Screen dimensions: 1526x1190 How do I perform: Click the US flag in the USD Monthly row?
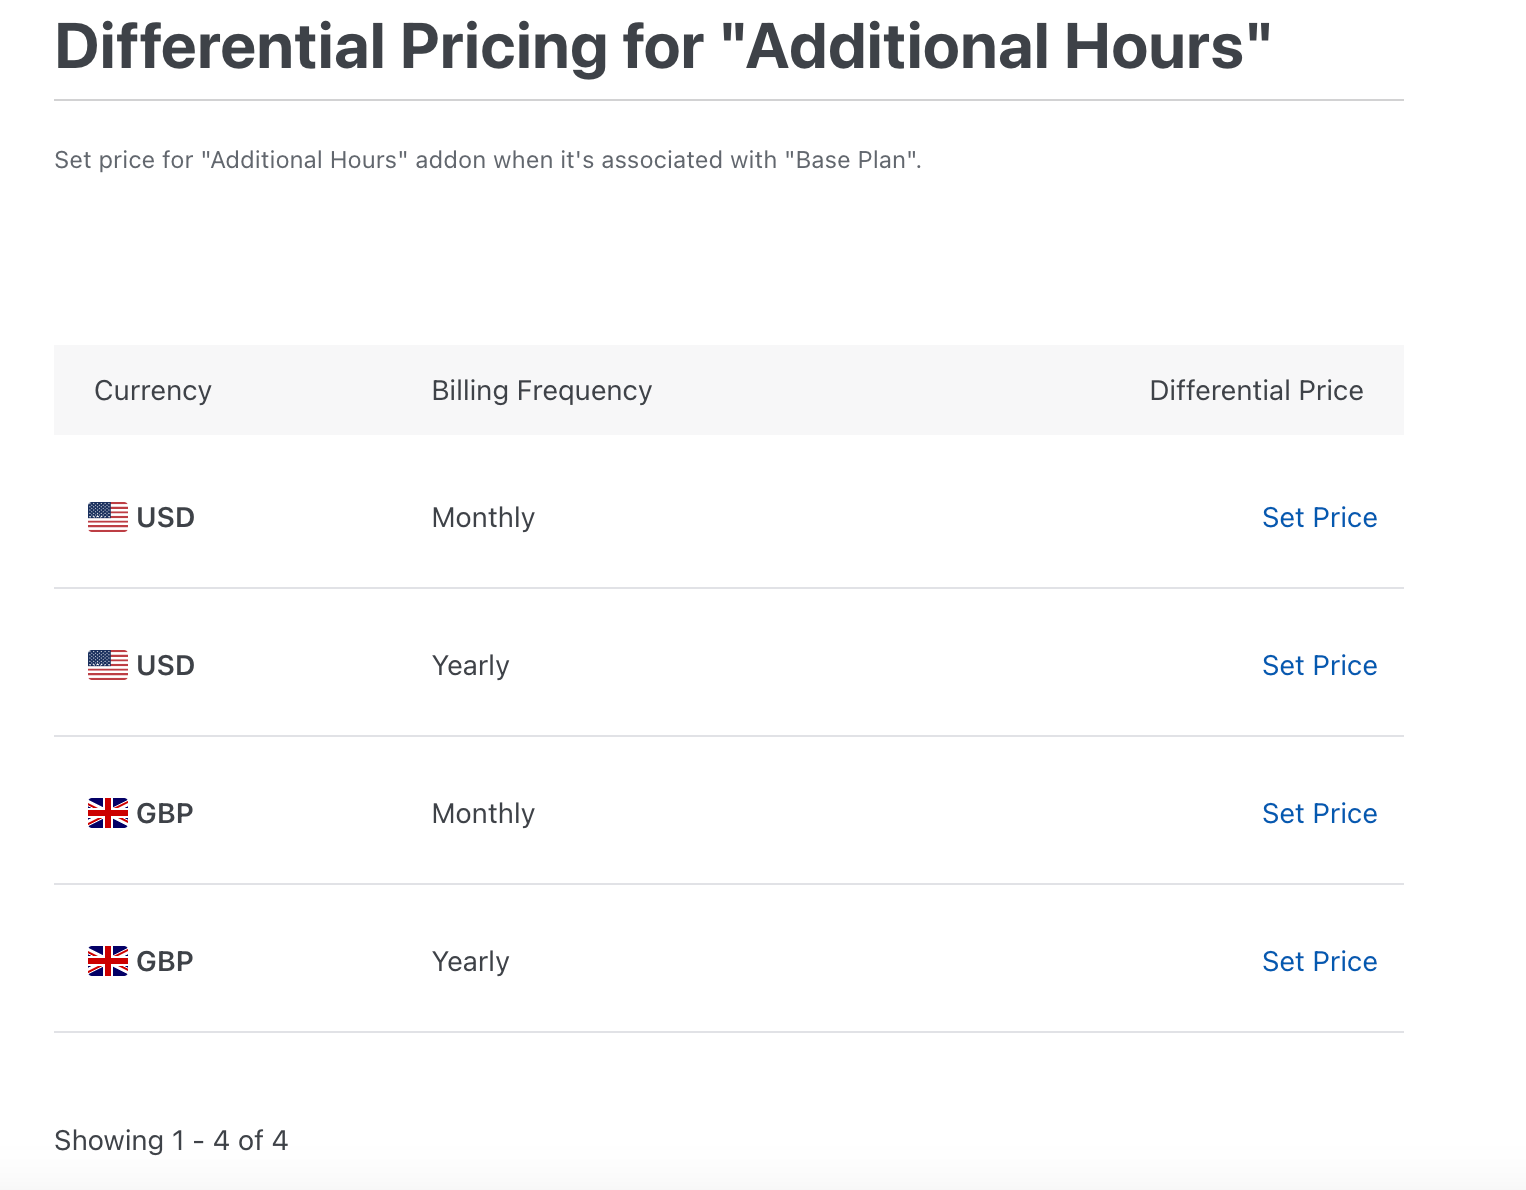[108, 517]
